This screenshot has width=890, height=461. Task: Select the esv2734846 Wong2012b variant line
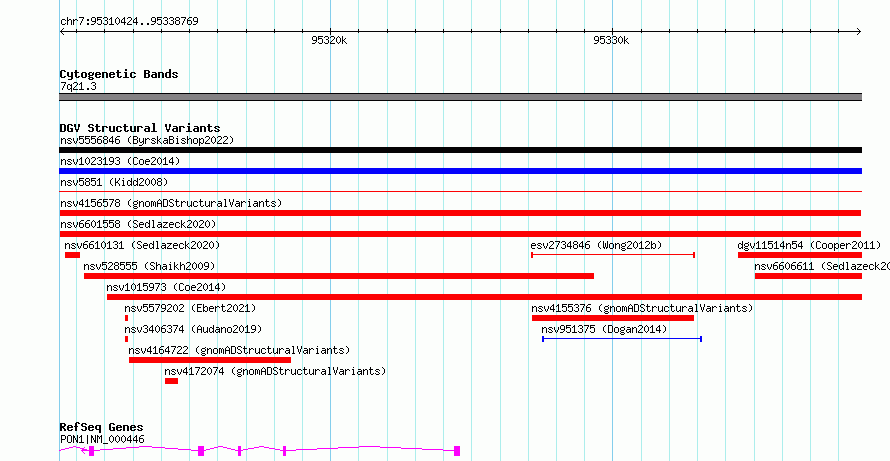[x=613, y=255]
